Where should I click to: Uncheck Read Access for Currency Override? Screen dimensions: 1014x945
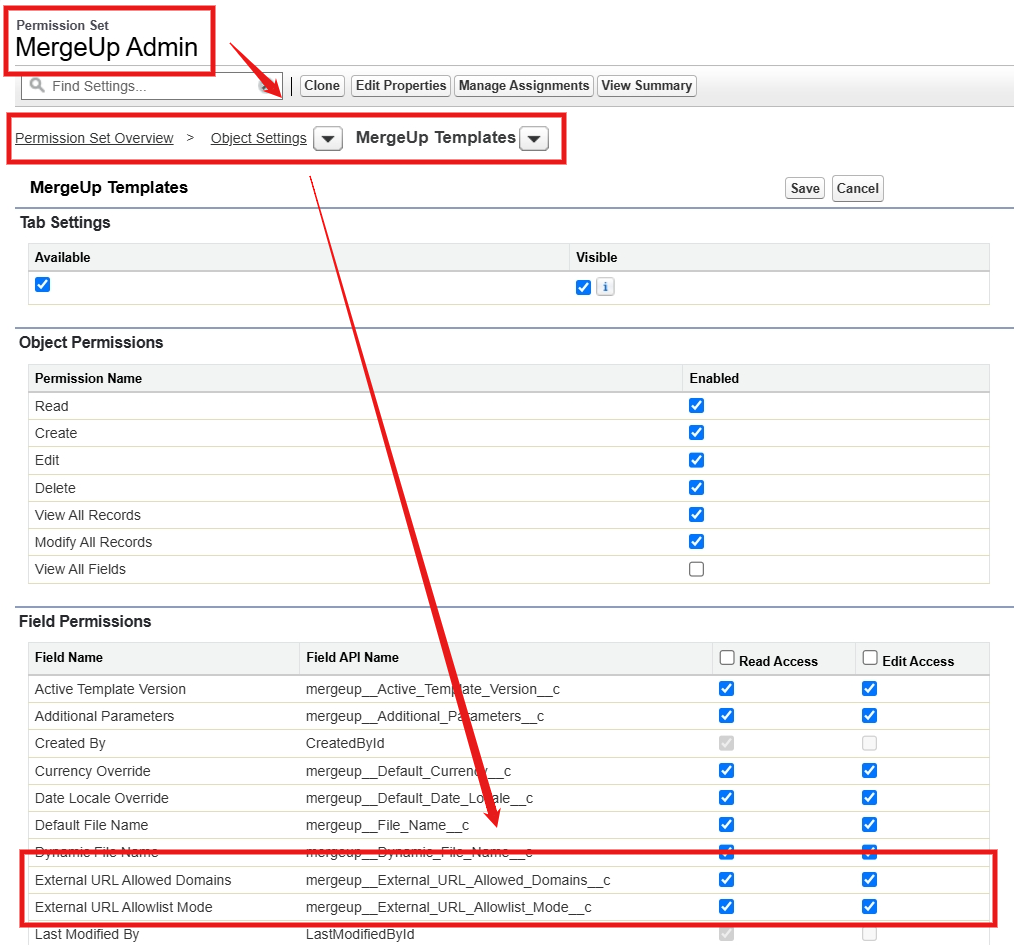point(726,770)
